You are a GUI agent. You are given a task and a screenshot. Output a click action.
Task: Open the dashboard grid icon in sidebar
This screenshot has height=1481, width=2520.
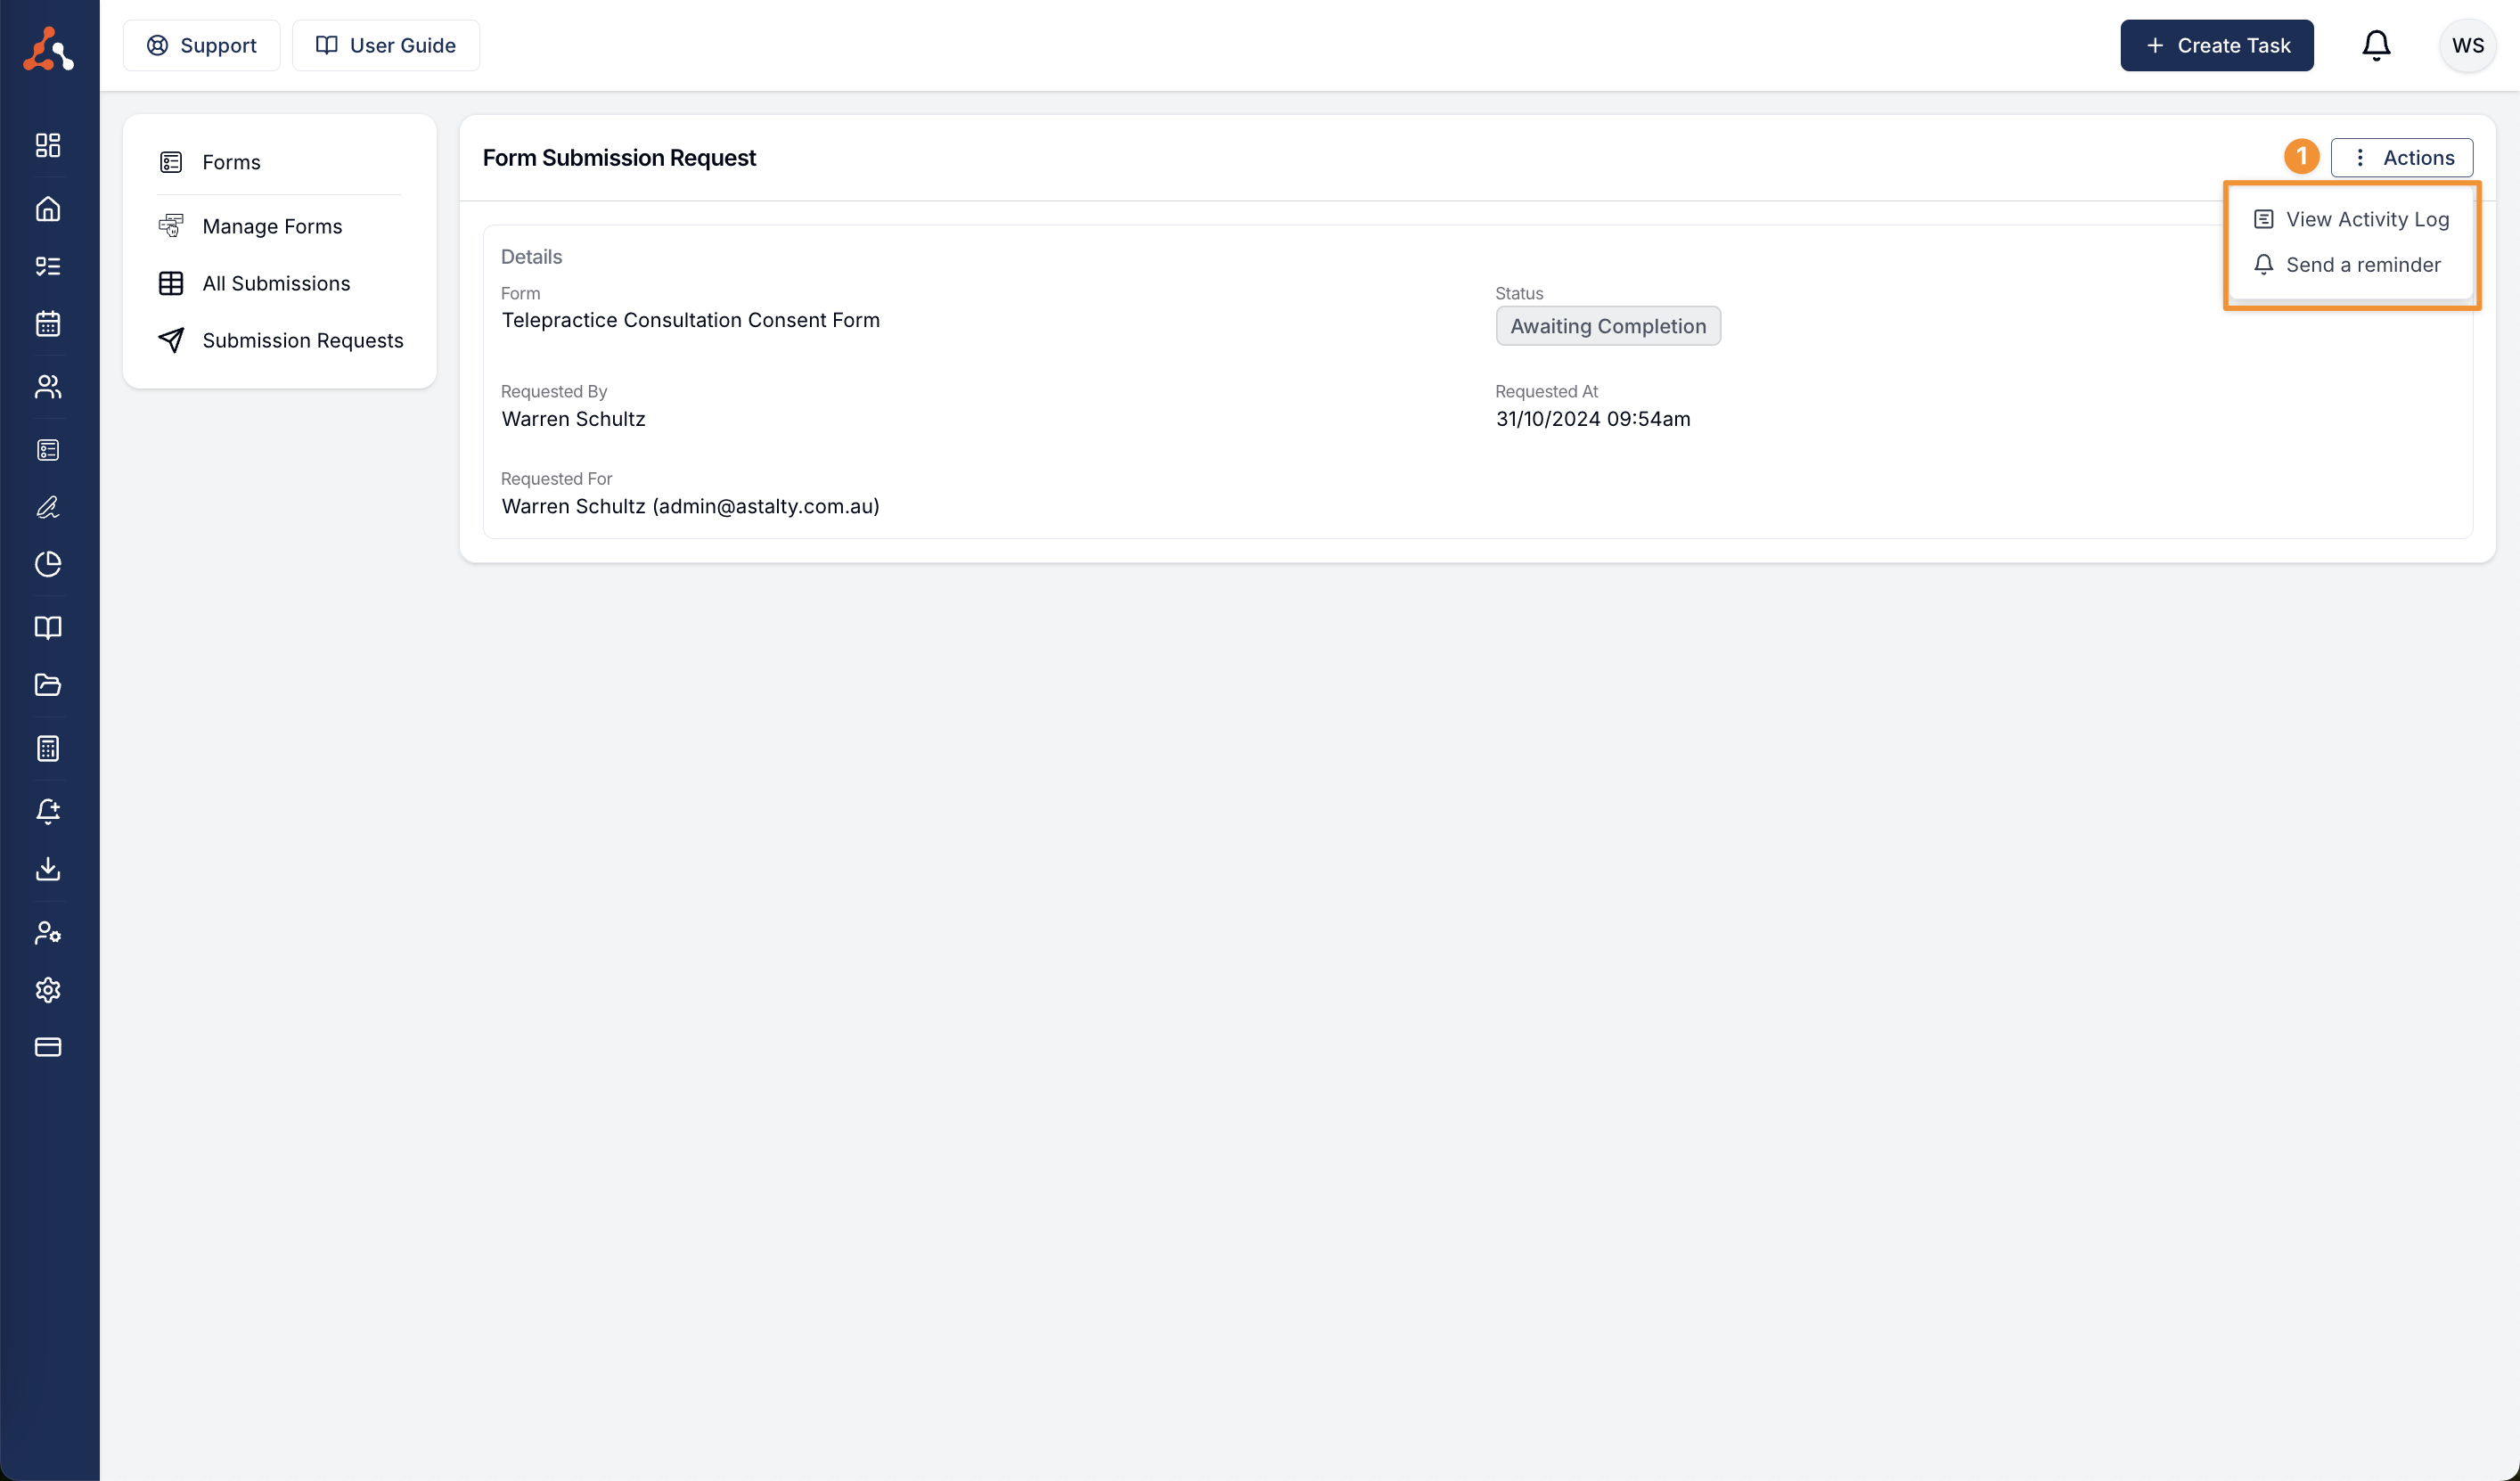(48, 145)
